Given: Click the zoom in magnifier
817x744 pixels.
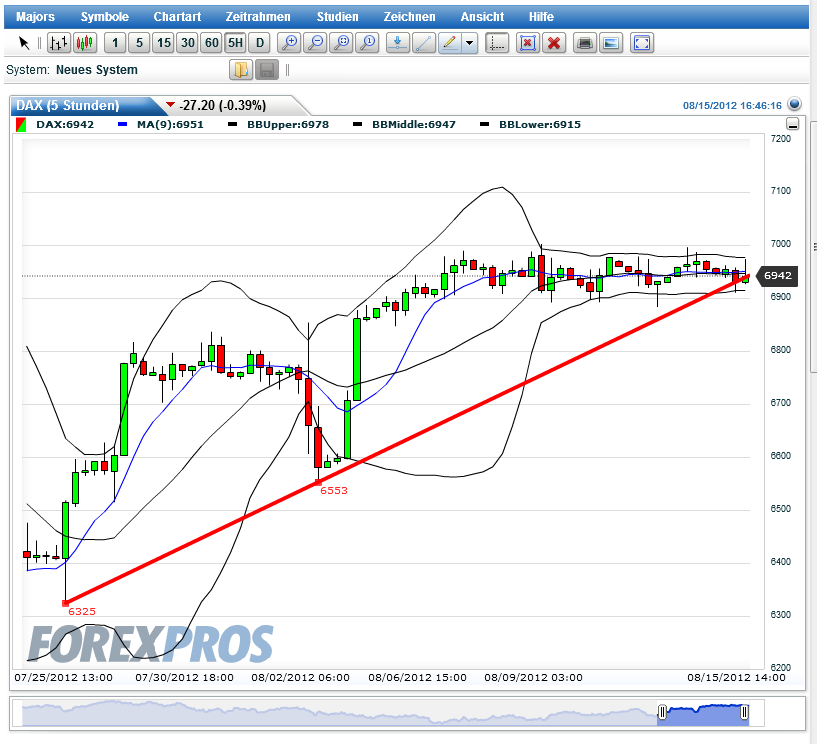Looking at the screenshot, I should [289, 43].
